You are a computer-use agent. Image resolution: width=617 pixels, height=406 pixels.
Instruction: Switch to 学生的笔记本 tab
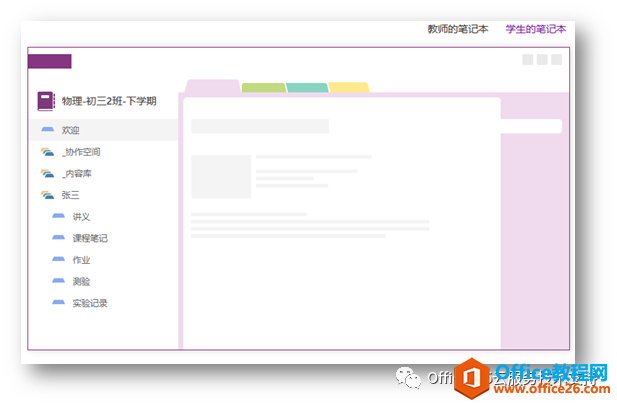click(536, 29)
